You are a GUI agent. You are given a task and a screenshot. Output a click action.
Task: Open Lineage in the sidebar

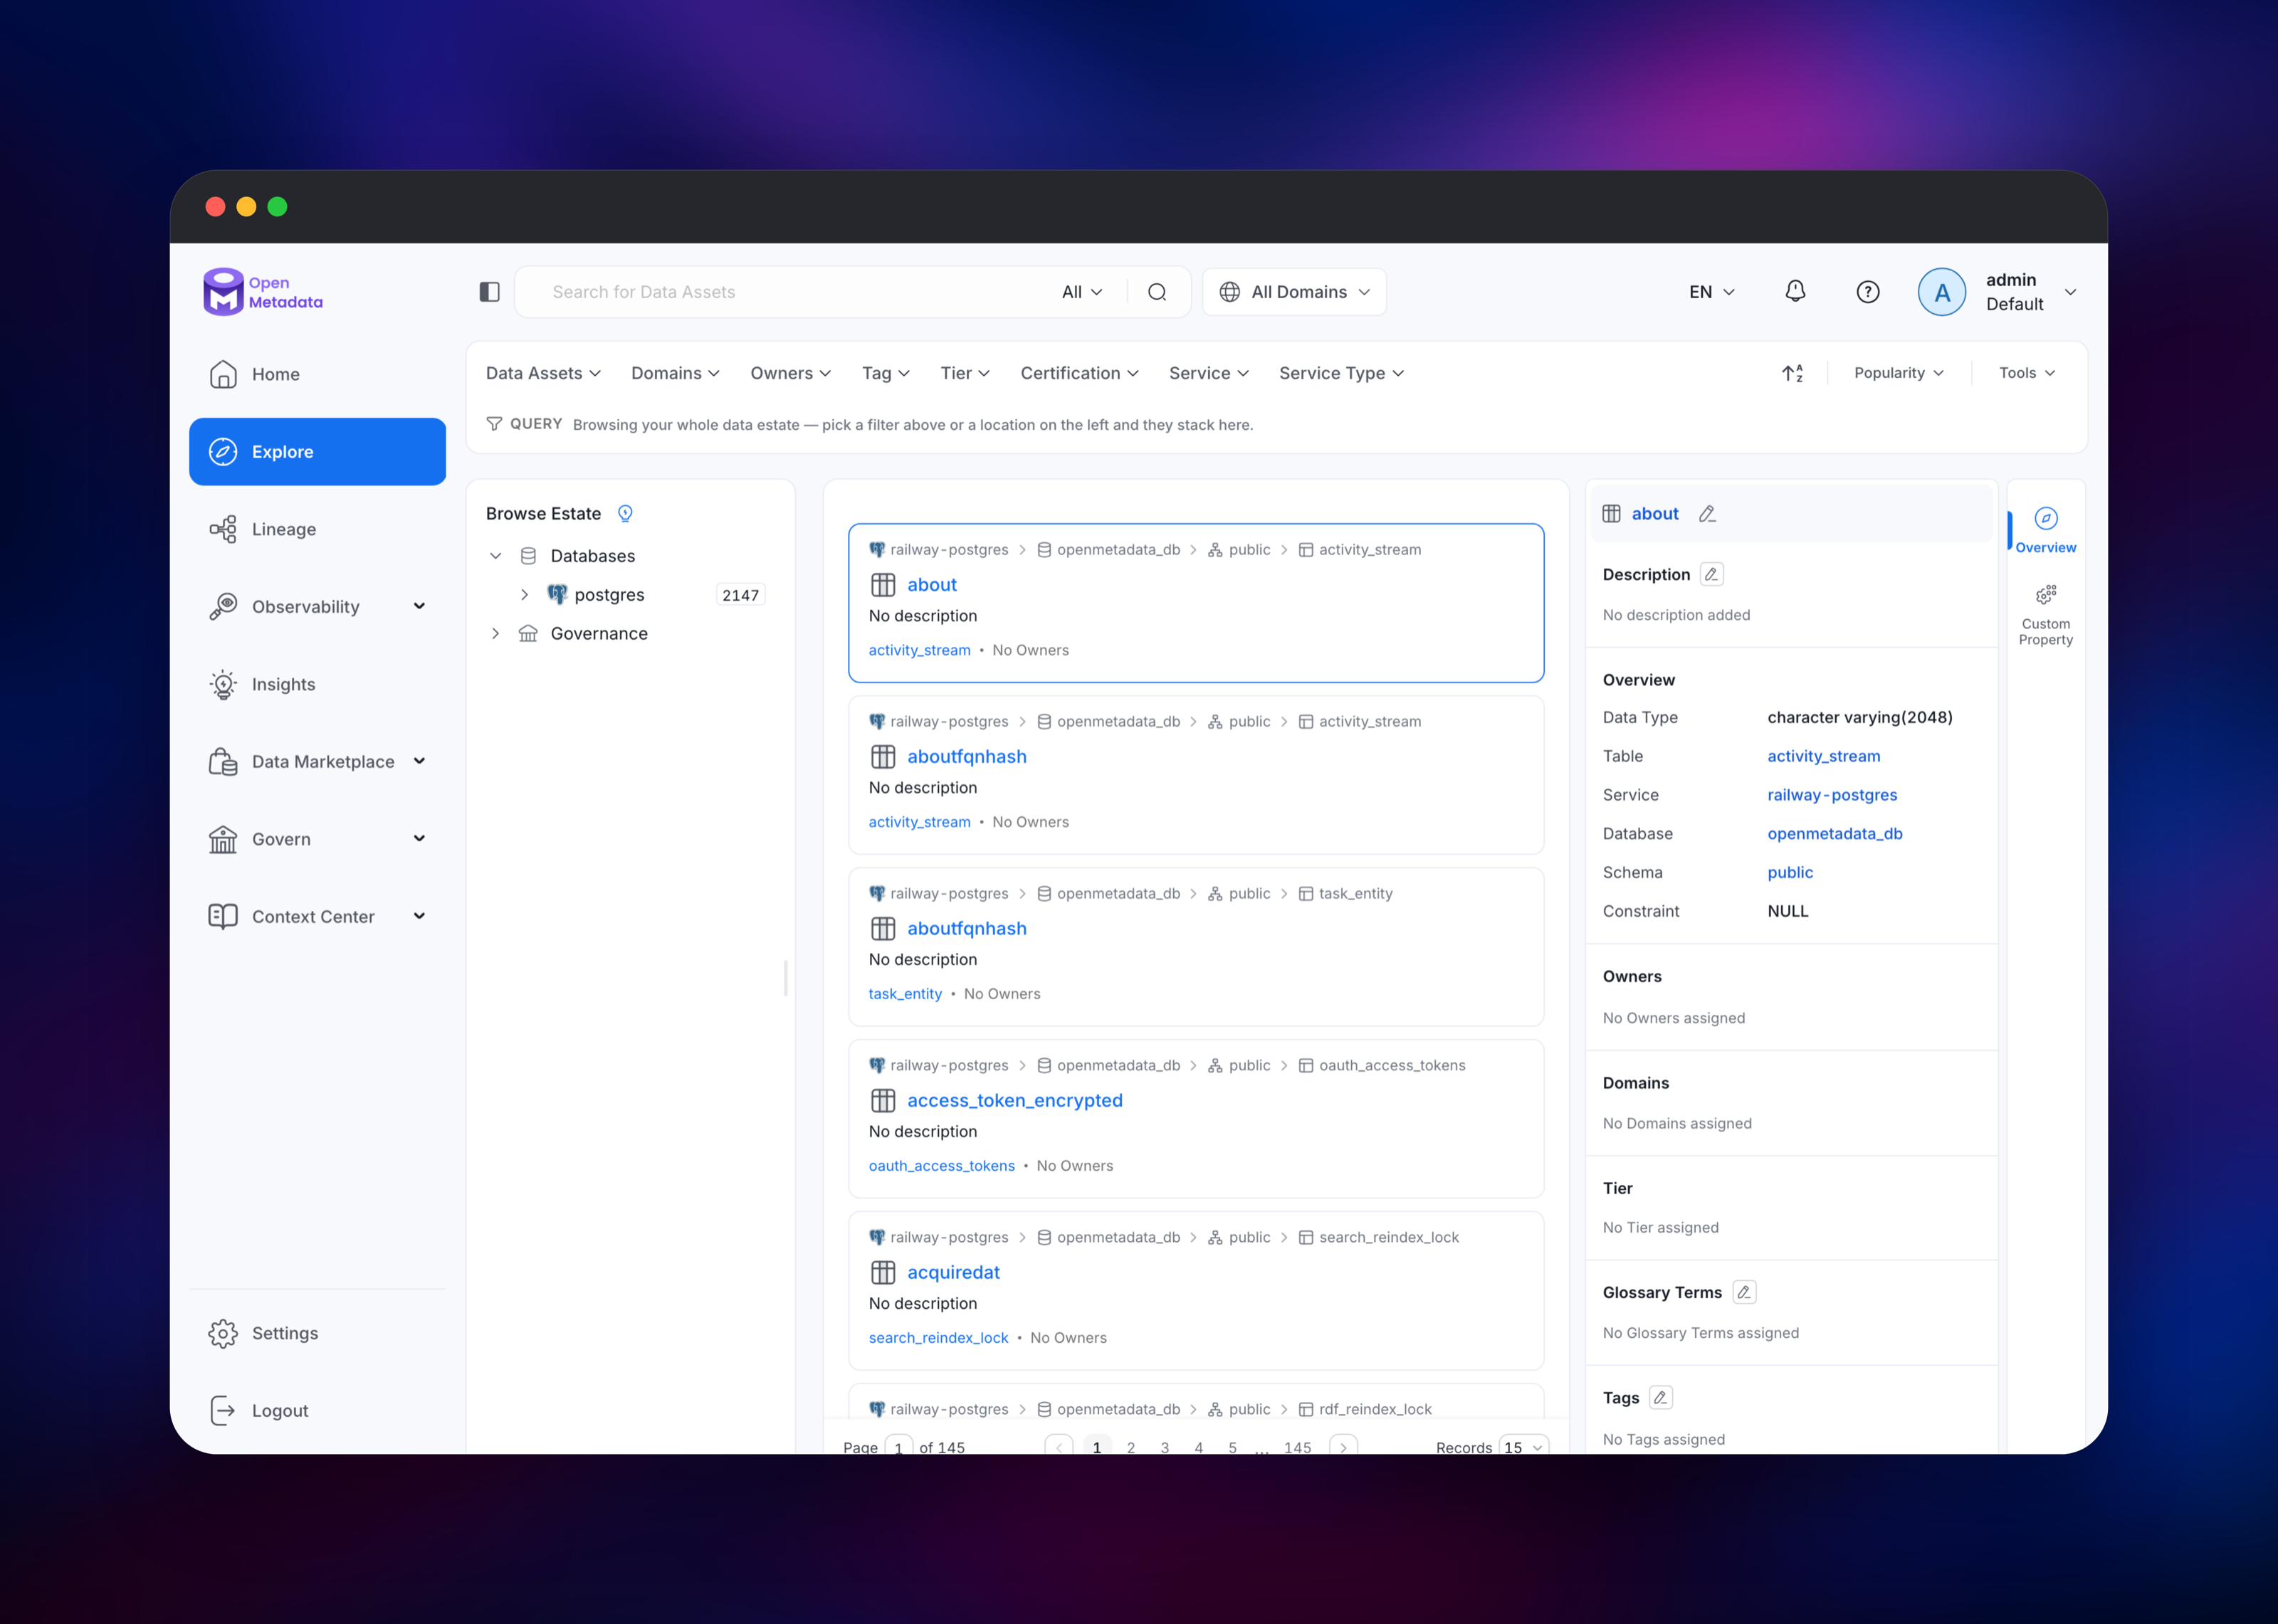[317, 529]
